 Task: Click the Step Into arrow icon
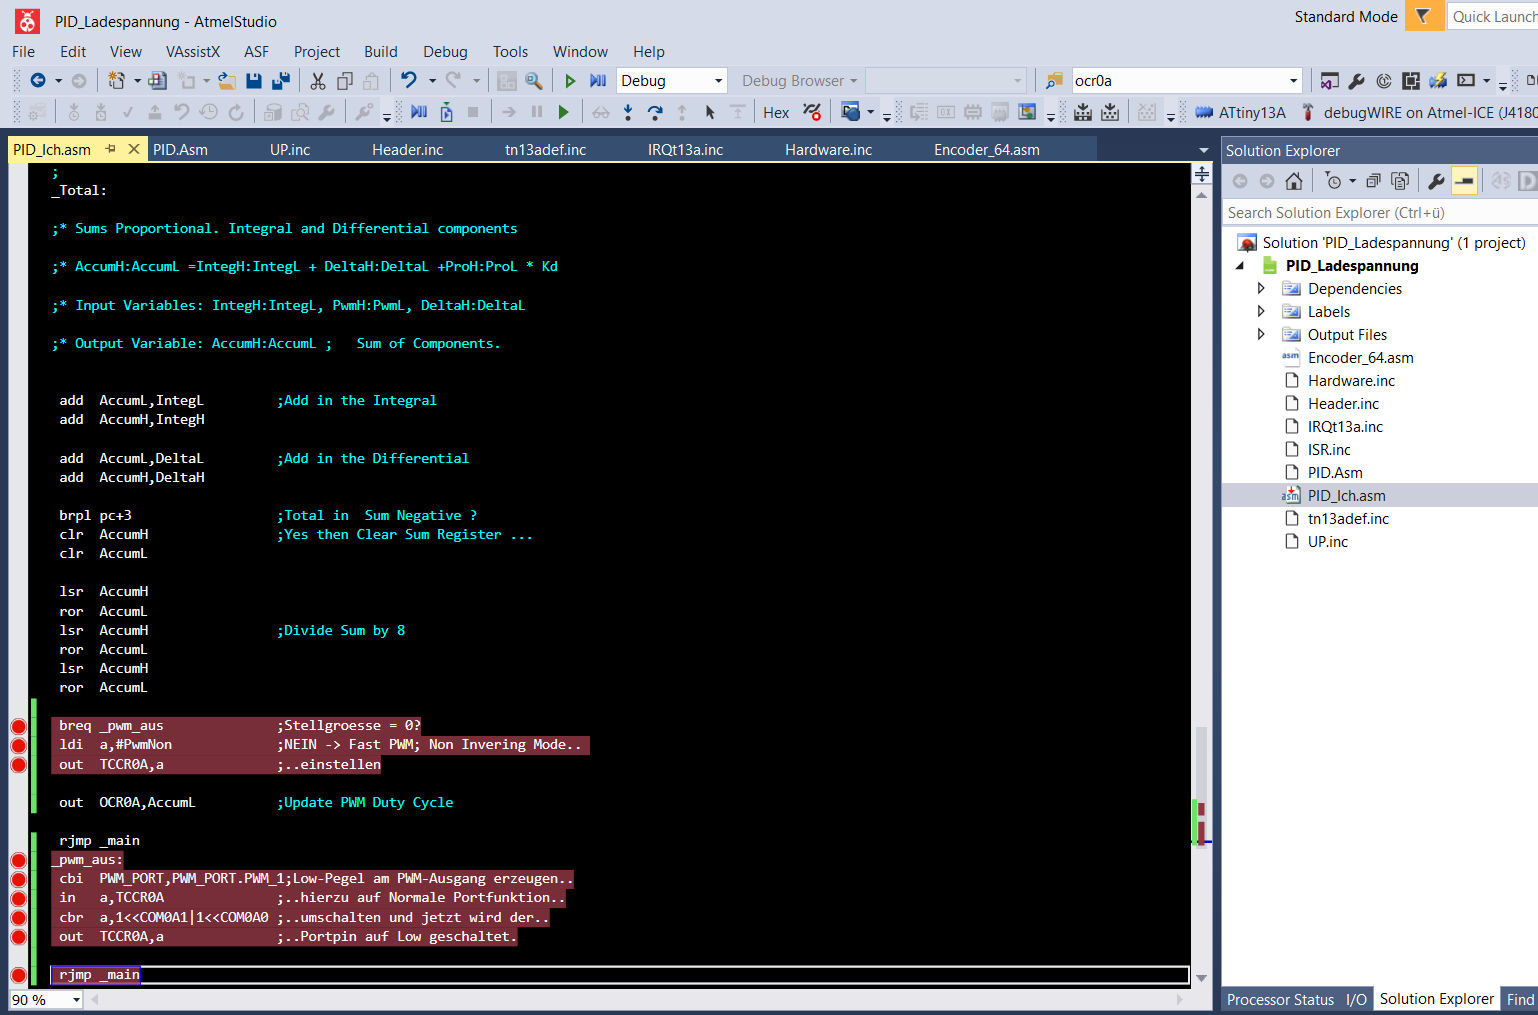(x=628, y=112)
